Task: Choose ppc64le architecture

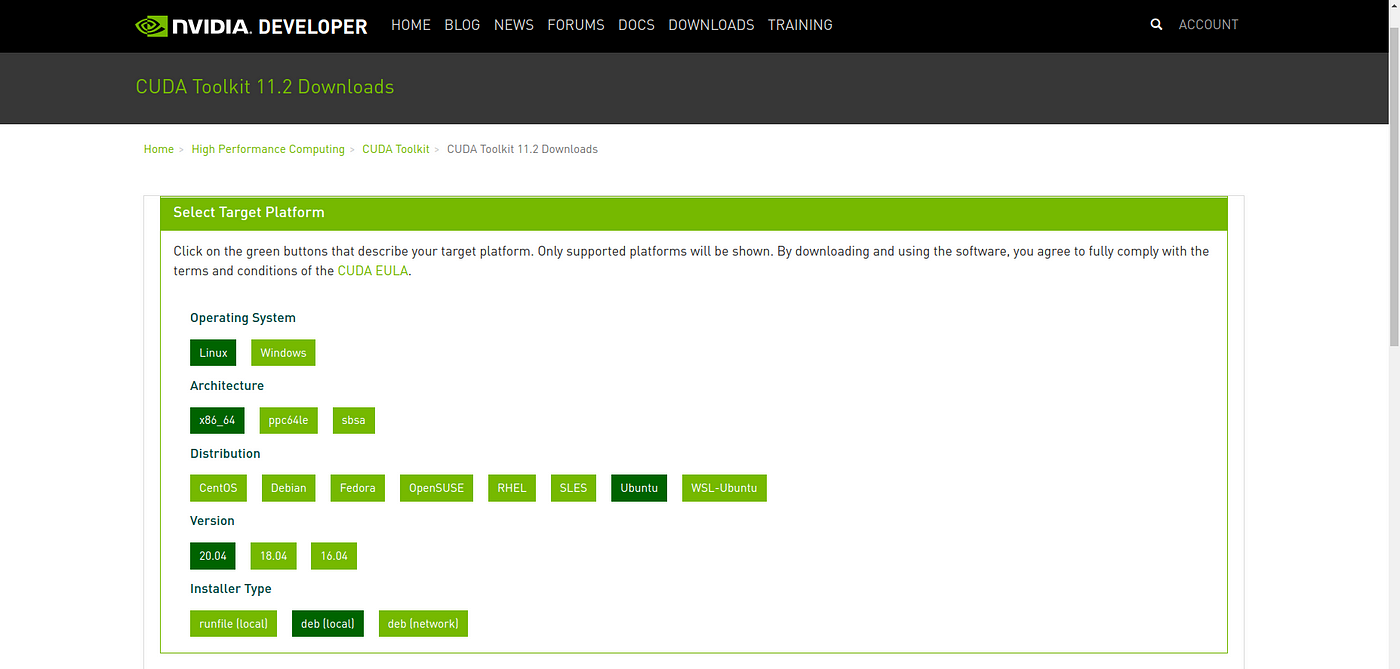Action: [288, 421]
